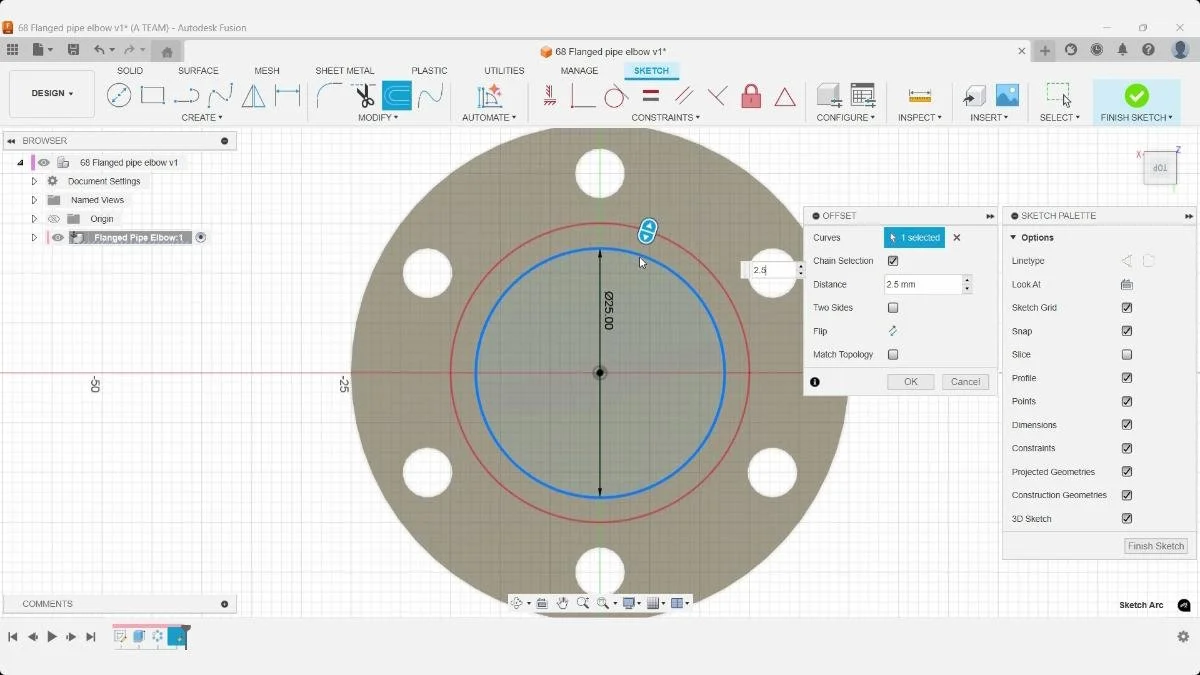Click the ViewCube TOP face

(1160, 168)
